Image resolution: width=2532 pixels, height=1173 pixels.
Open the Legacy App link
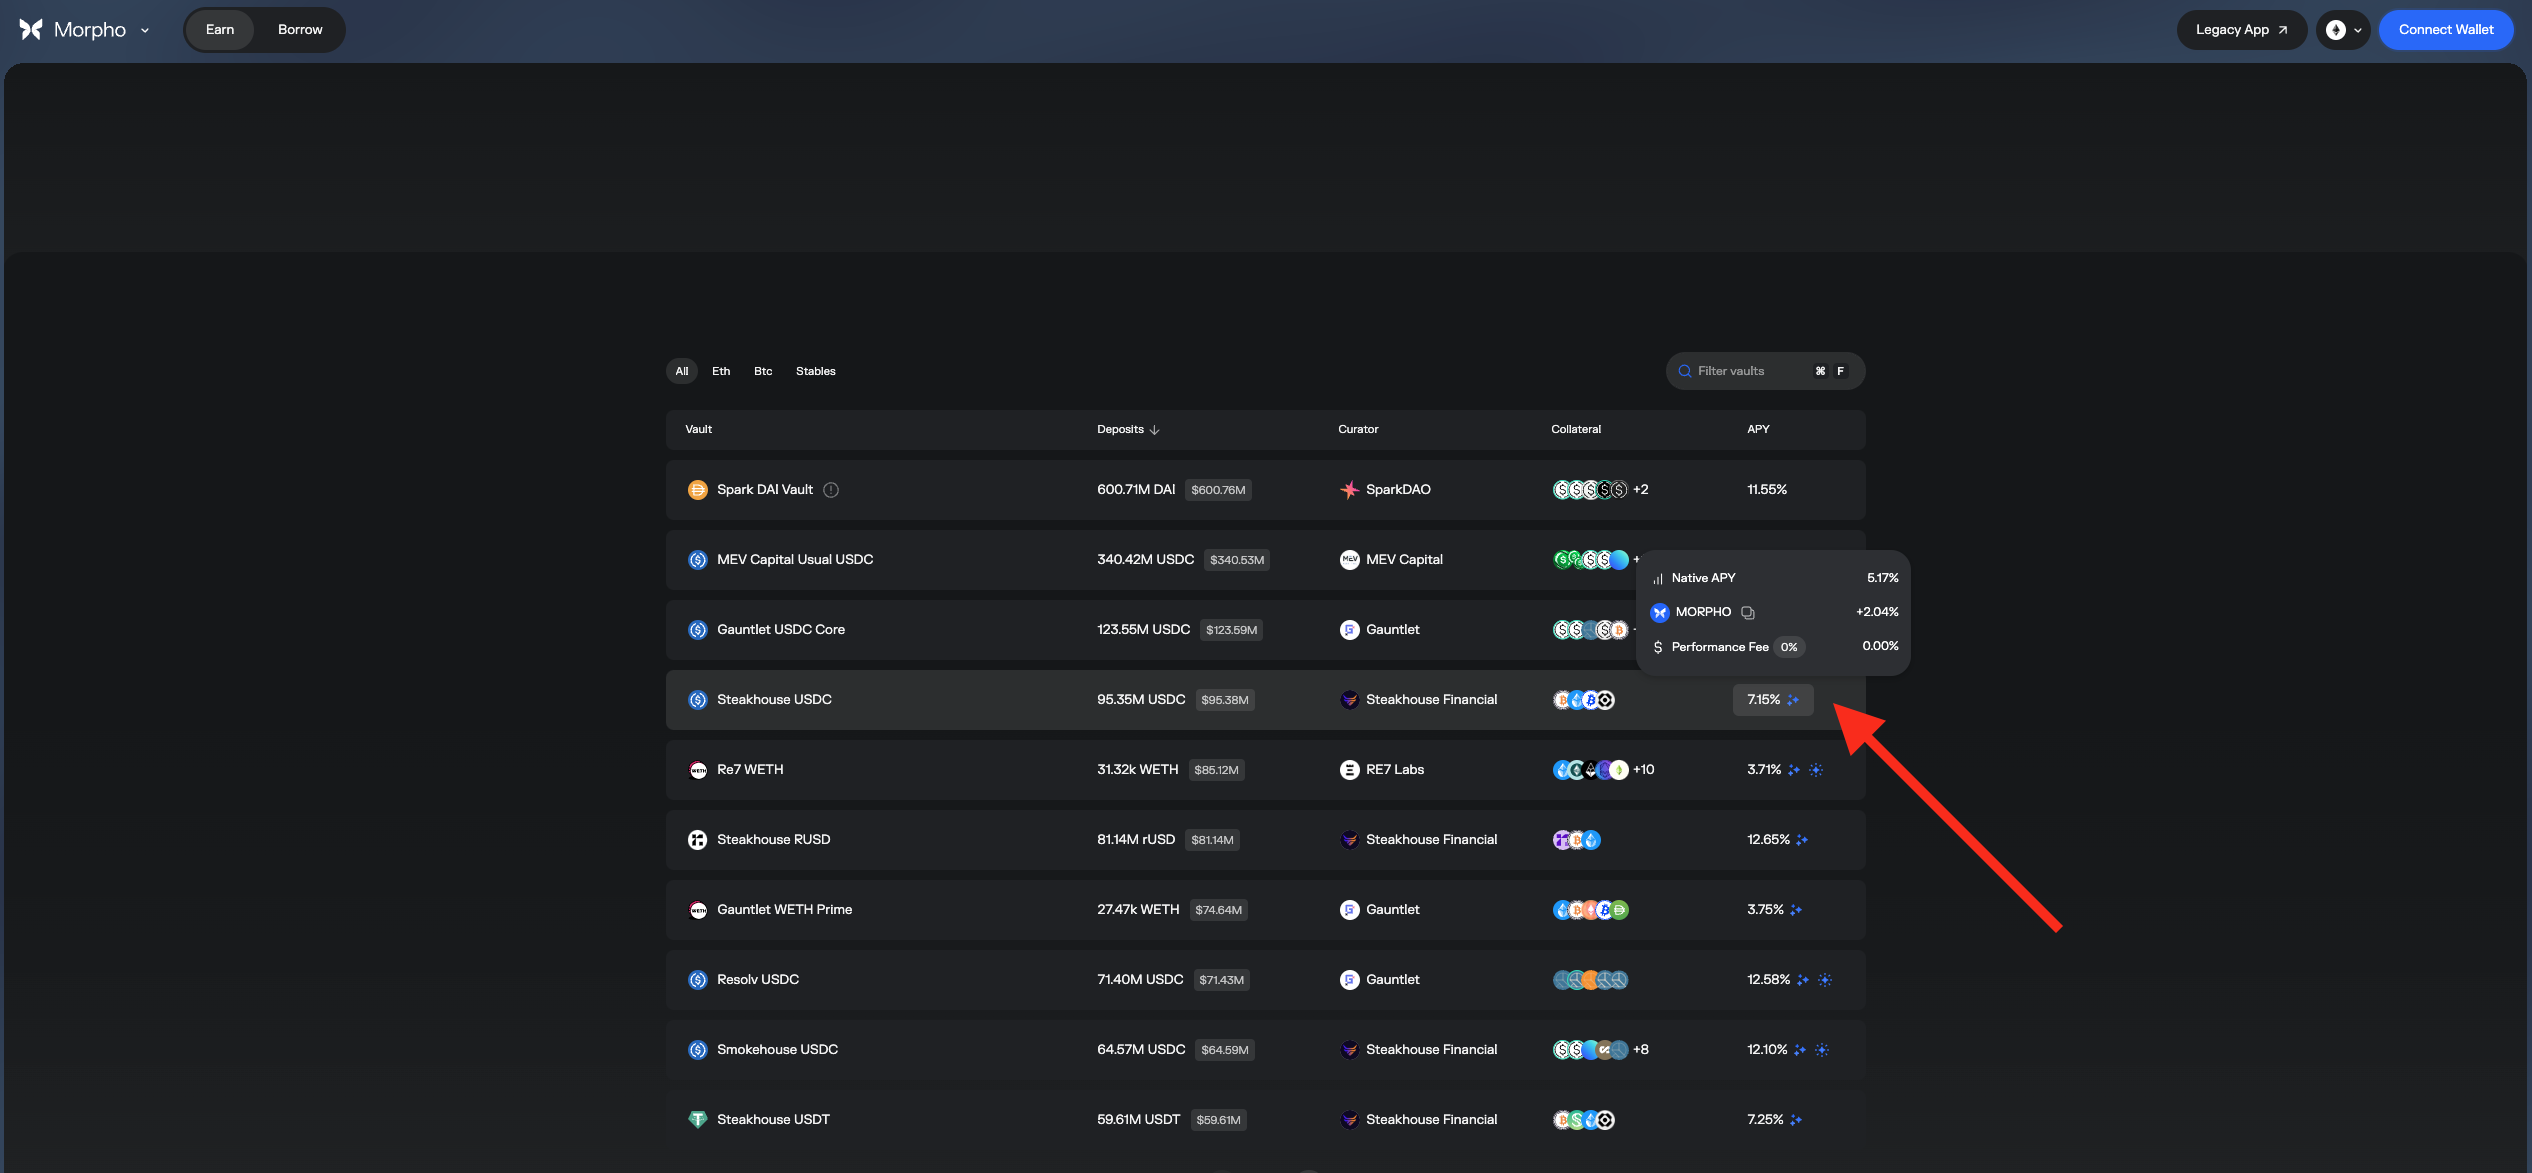click(x=2240, y=30)
